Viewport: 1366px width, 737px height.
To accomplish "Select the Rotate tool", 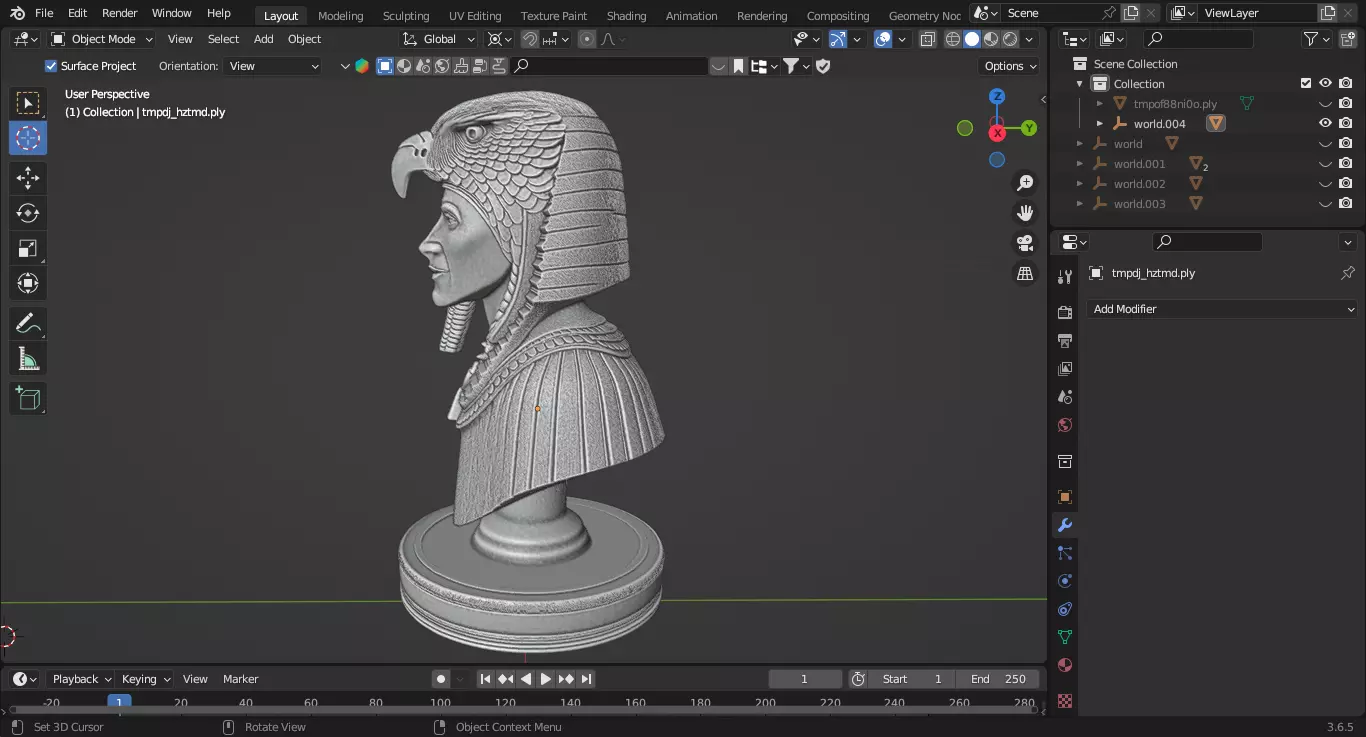I will (28, 213).
